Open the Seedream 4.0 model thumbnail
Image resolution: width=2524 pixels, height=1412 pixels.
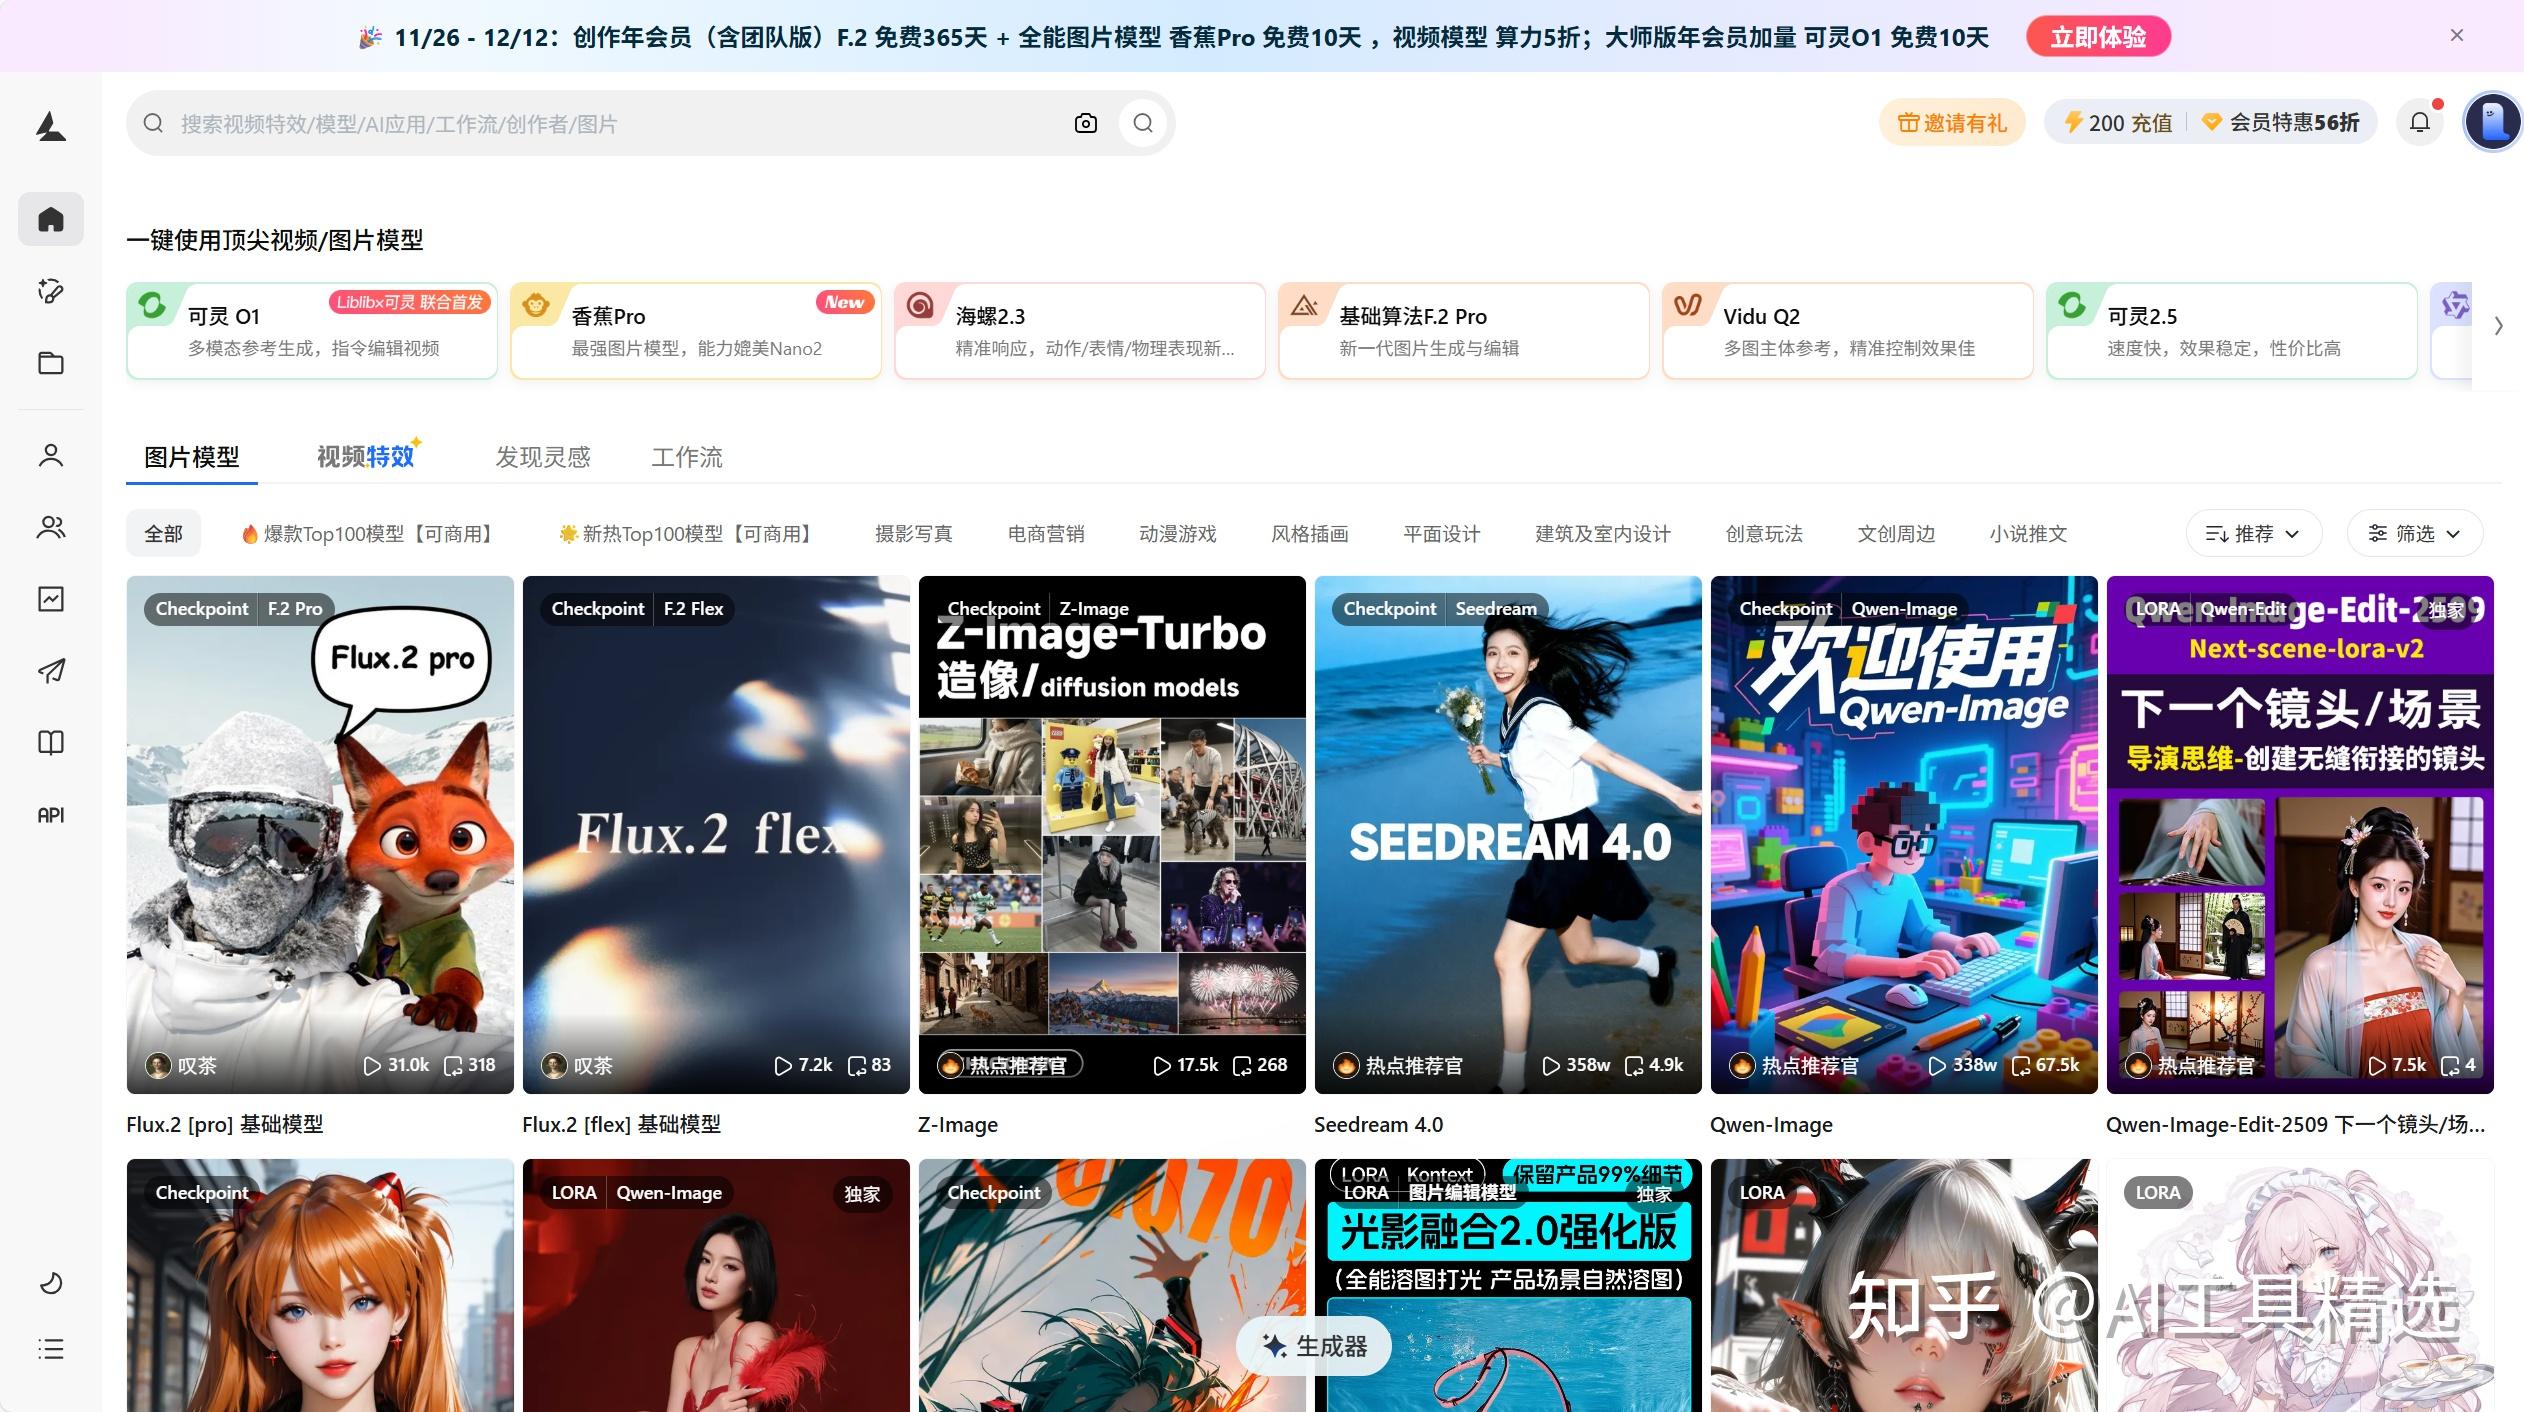(x=1507, y=834)
